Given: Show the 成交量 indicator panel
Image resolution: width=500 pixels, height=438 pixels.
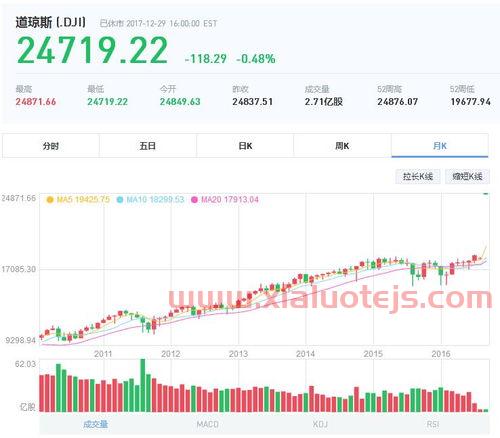Looking at the screenshot, I should point(95,424).
